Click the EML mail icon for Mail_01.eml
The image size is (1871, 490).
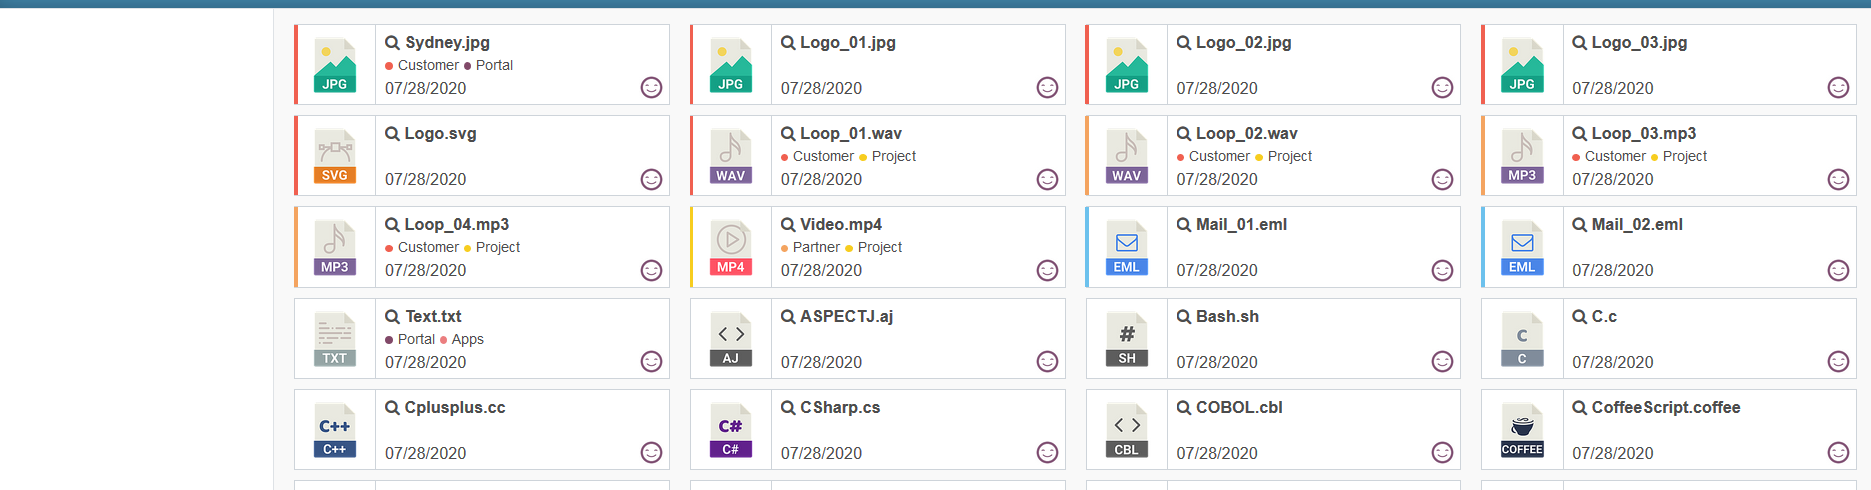1127,248
